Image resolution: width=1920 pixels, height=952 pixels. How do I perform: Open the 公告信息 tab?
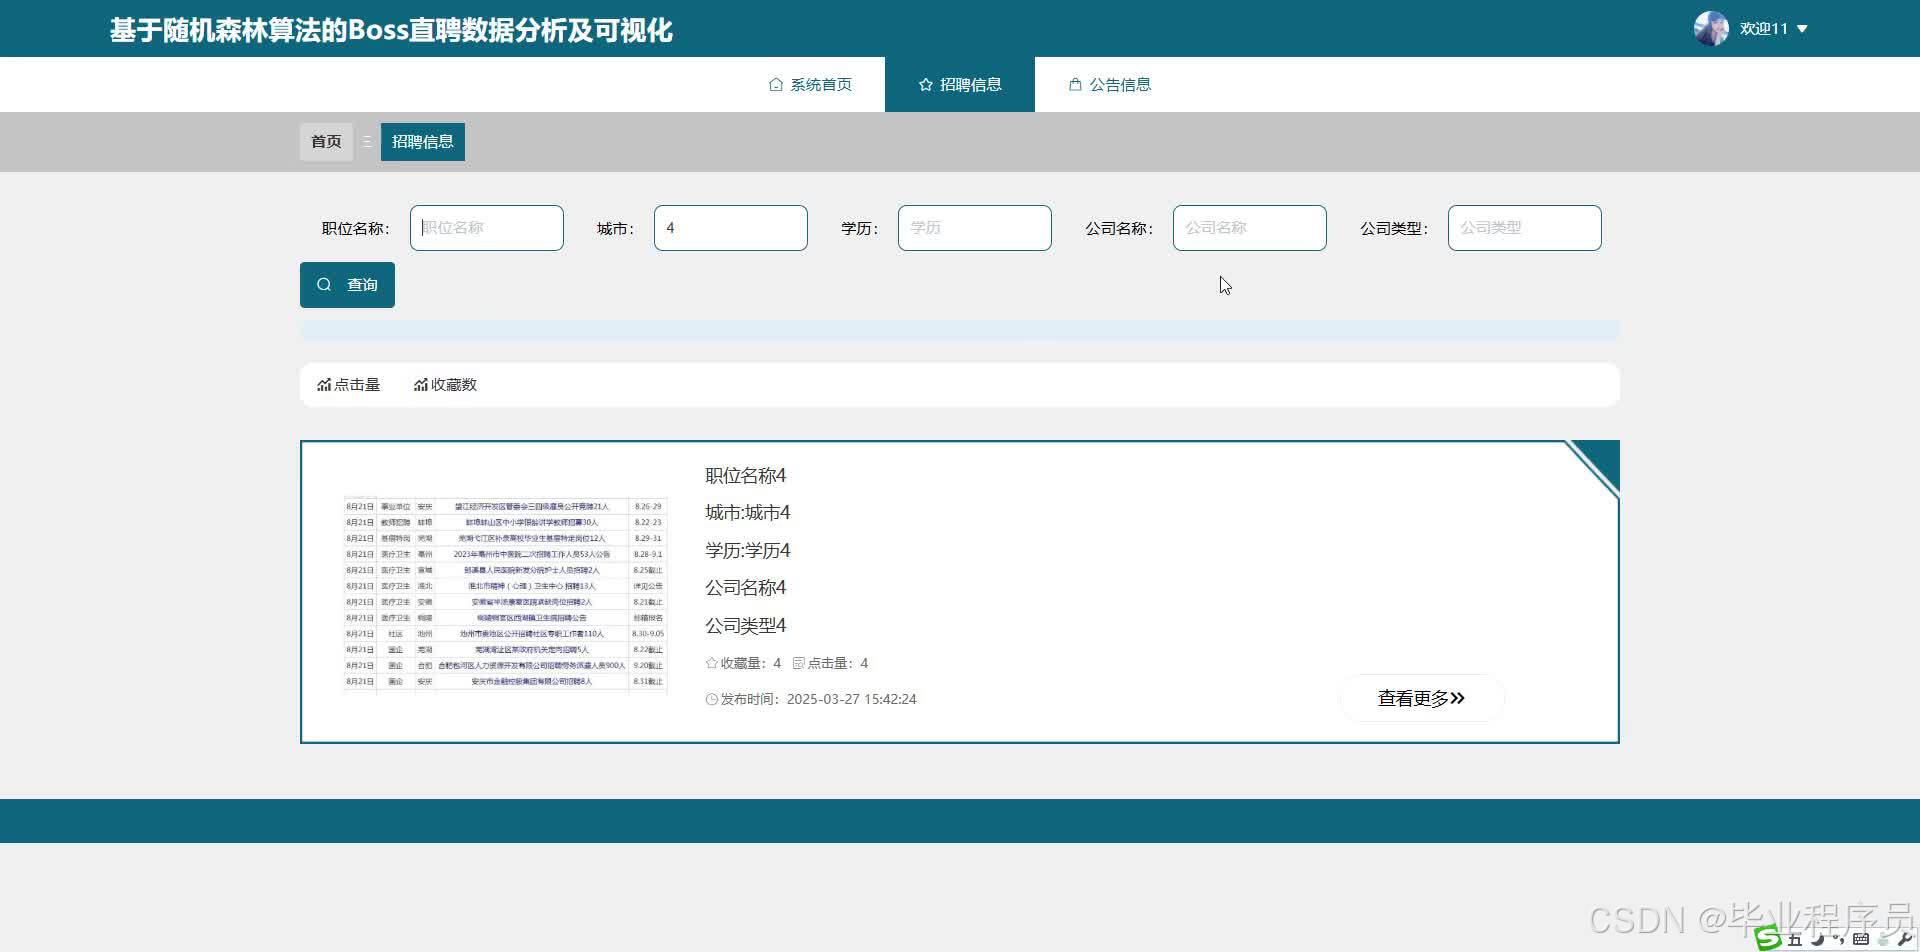pos(1110,84)
